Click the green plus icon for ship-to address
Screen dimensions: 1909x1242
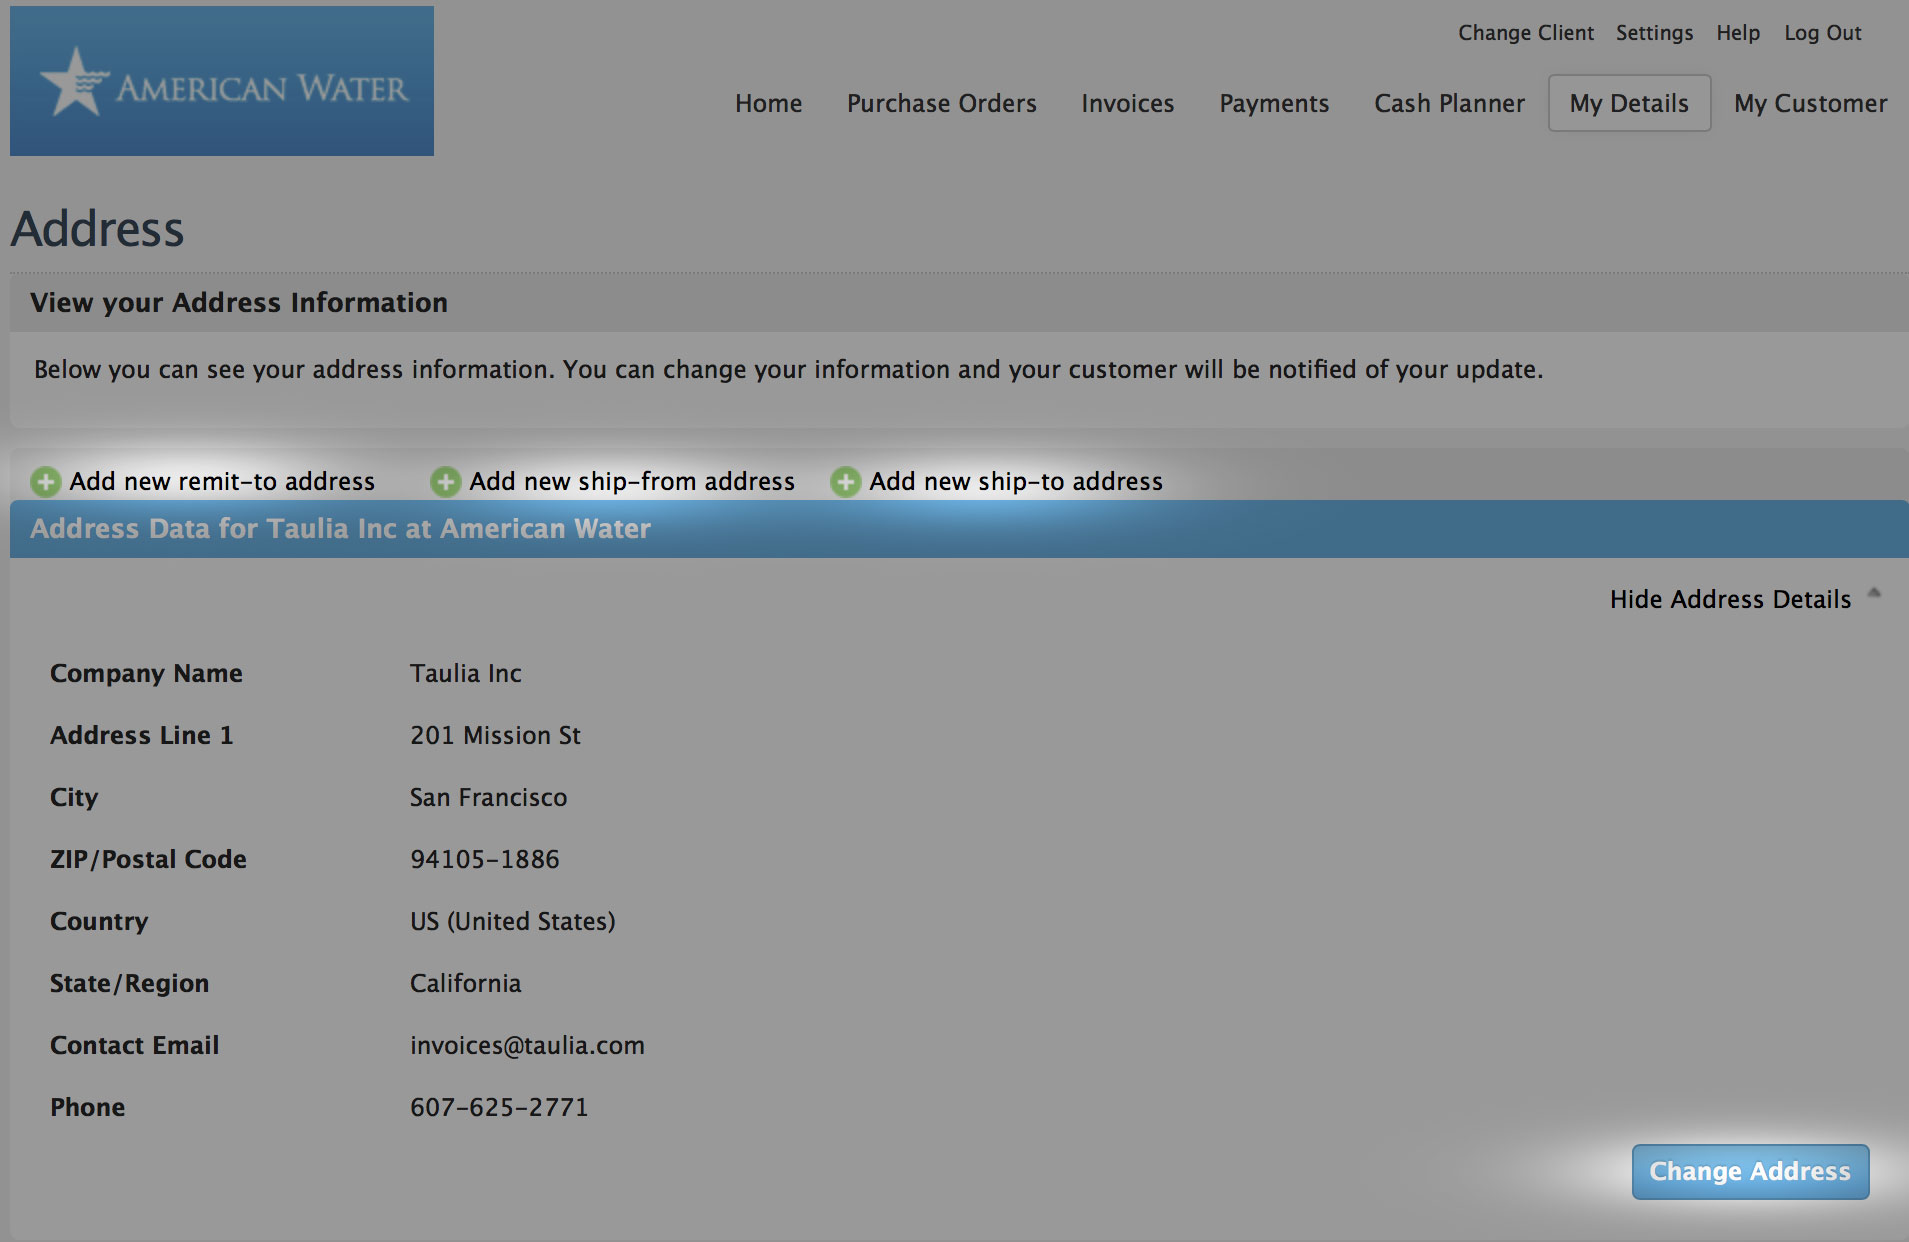(845, 482)
